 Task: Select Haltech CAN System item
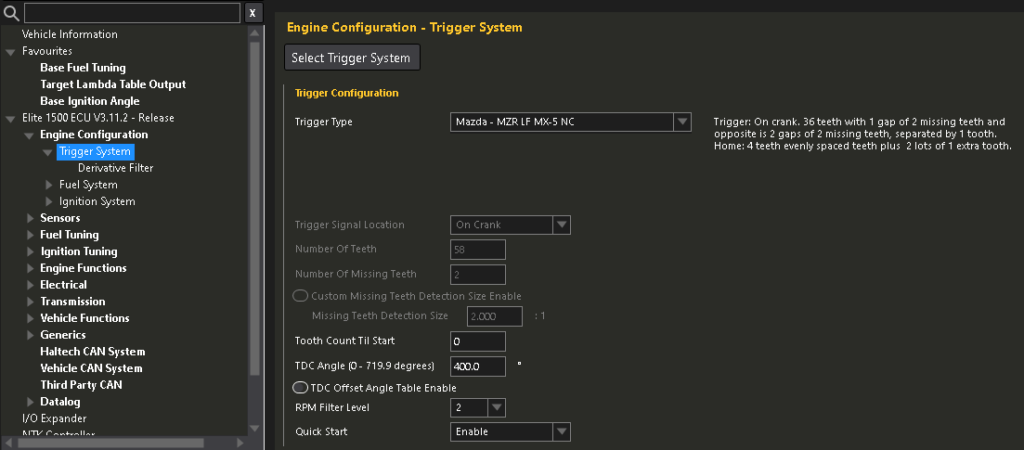point(92,352)
